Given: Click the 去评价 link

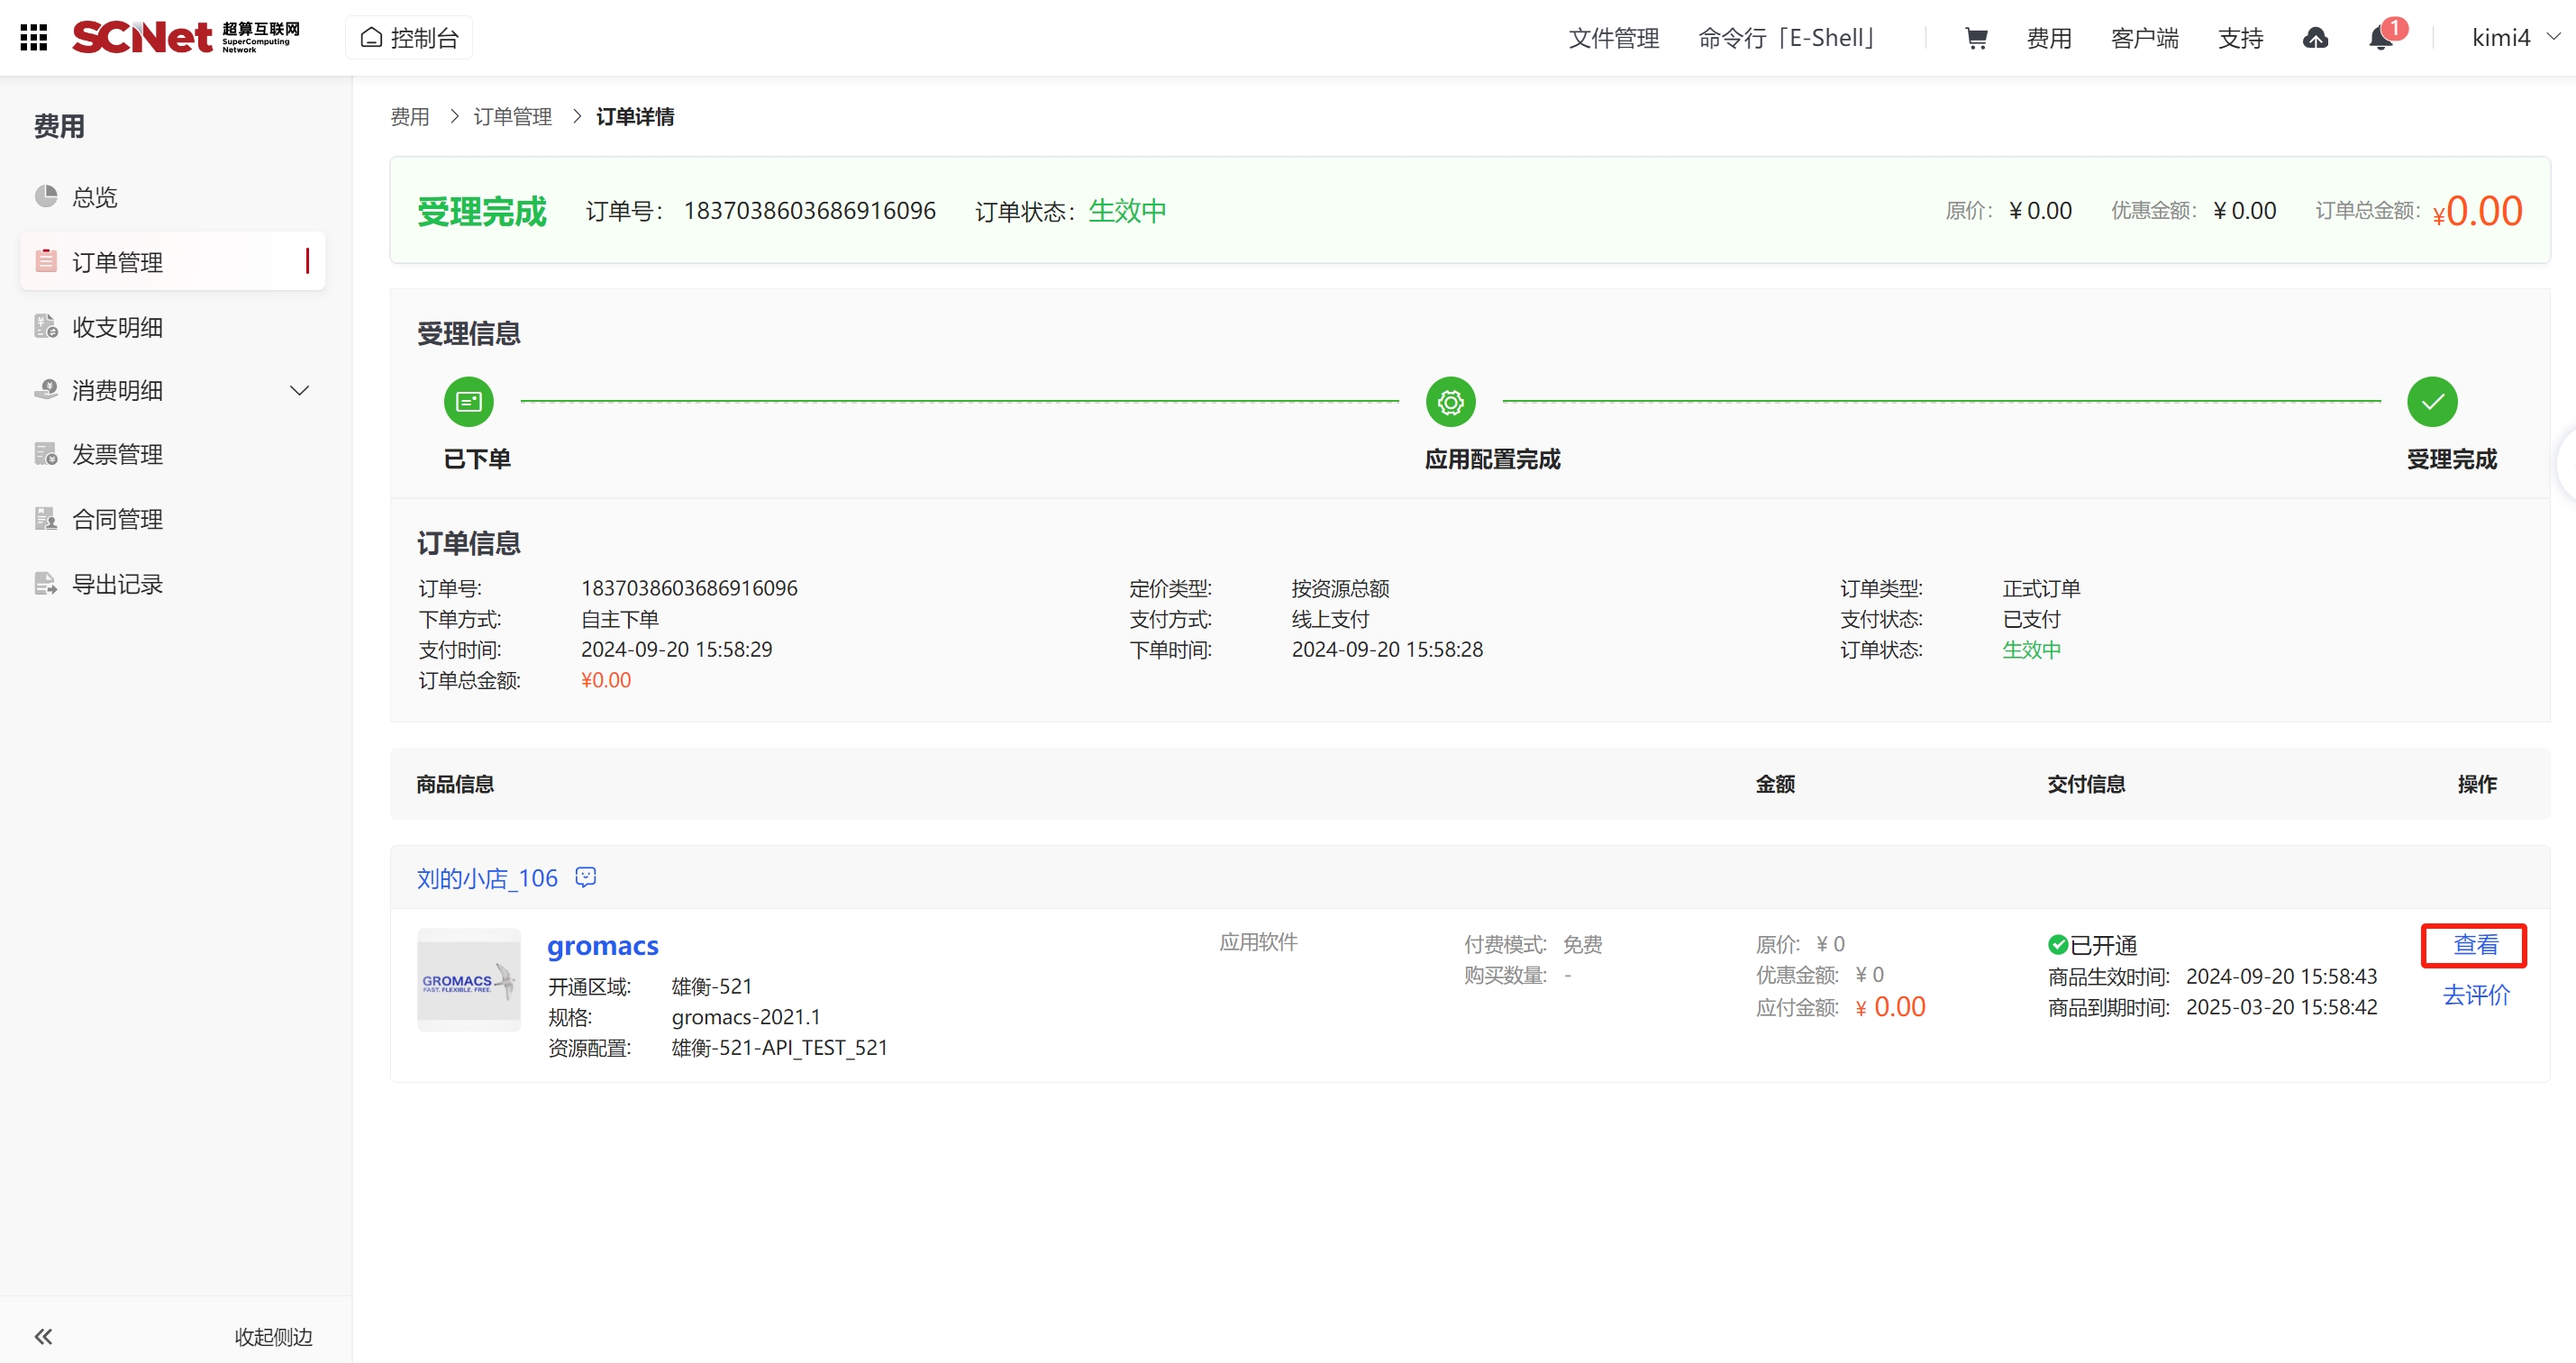Looking at the screenshot, I should pos(2475,995).
